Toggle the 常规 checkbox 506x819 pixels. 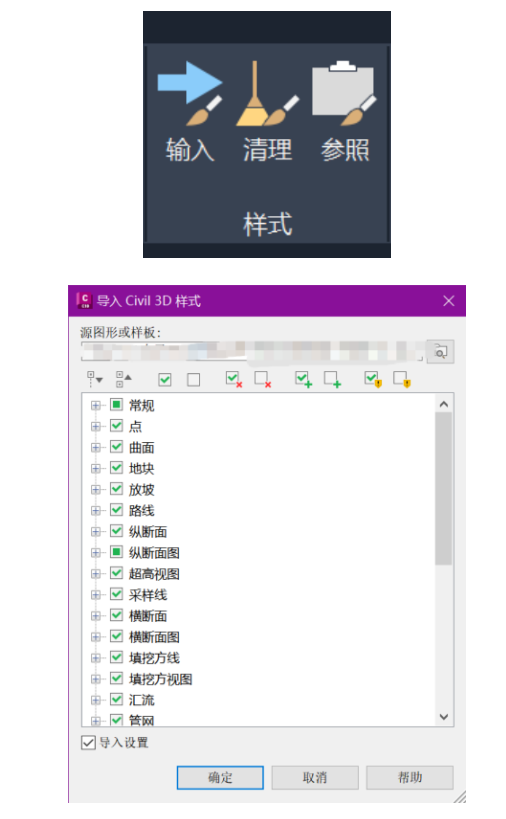coord(116,405)
